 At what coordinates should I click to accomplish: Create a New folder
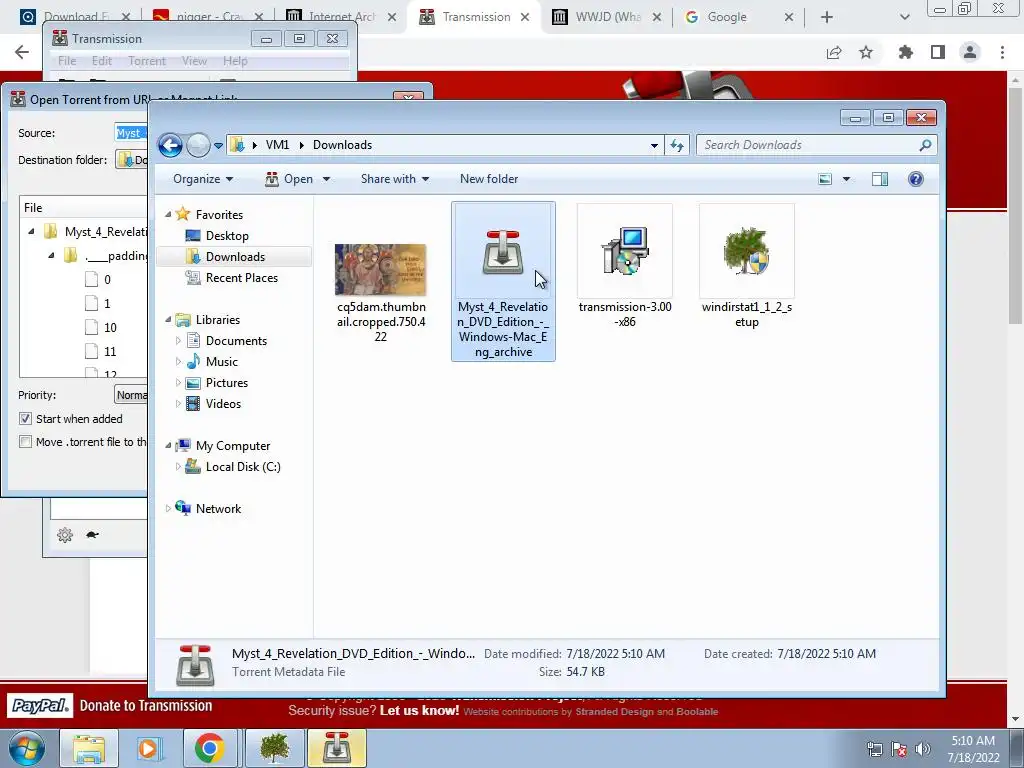[x=488, y=179]
